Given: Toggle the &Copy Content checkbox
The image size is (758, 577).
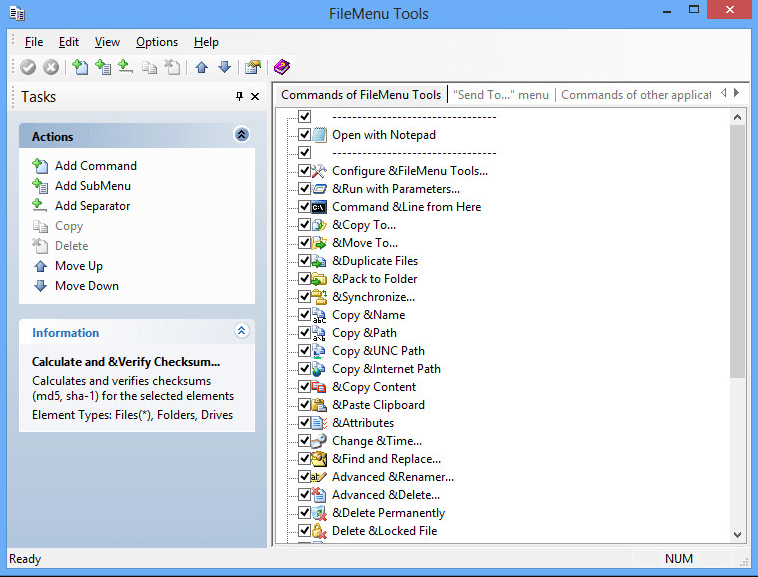Looking at the screenshot, I should click(305, 387).
